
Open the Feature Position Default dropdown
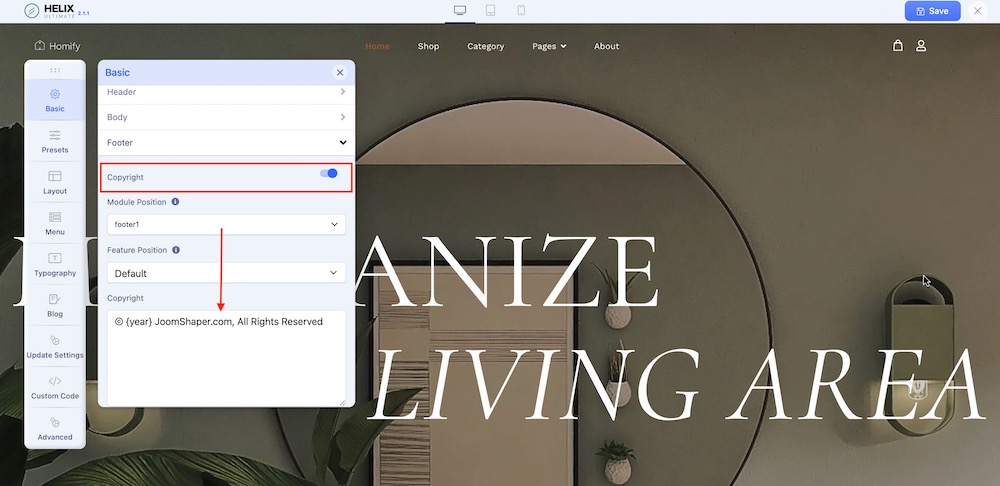pos(226,273)
